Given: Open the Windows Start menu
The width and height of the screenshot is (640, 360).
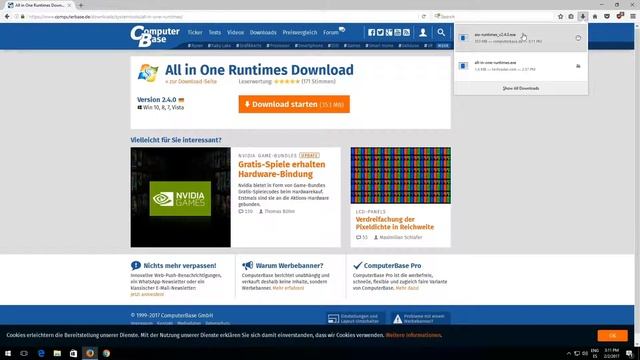Looking at the screenshot, I should pyautogui.click(x=8, y=353).
